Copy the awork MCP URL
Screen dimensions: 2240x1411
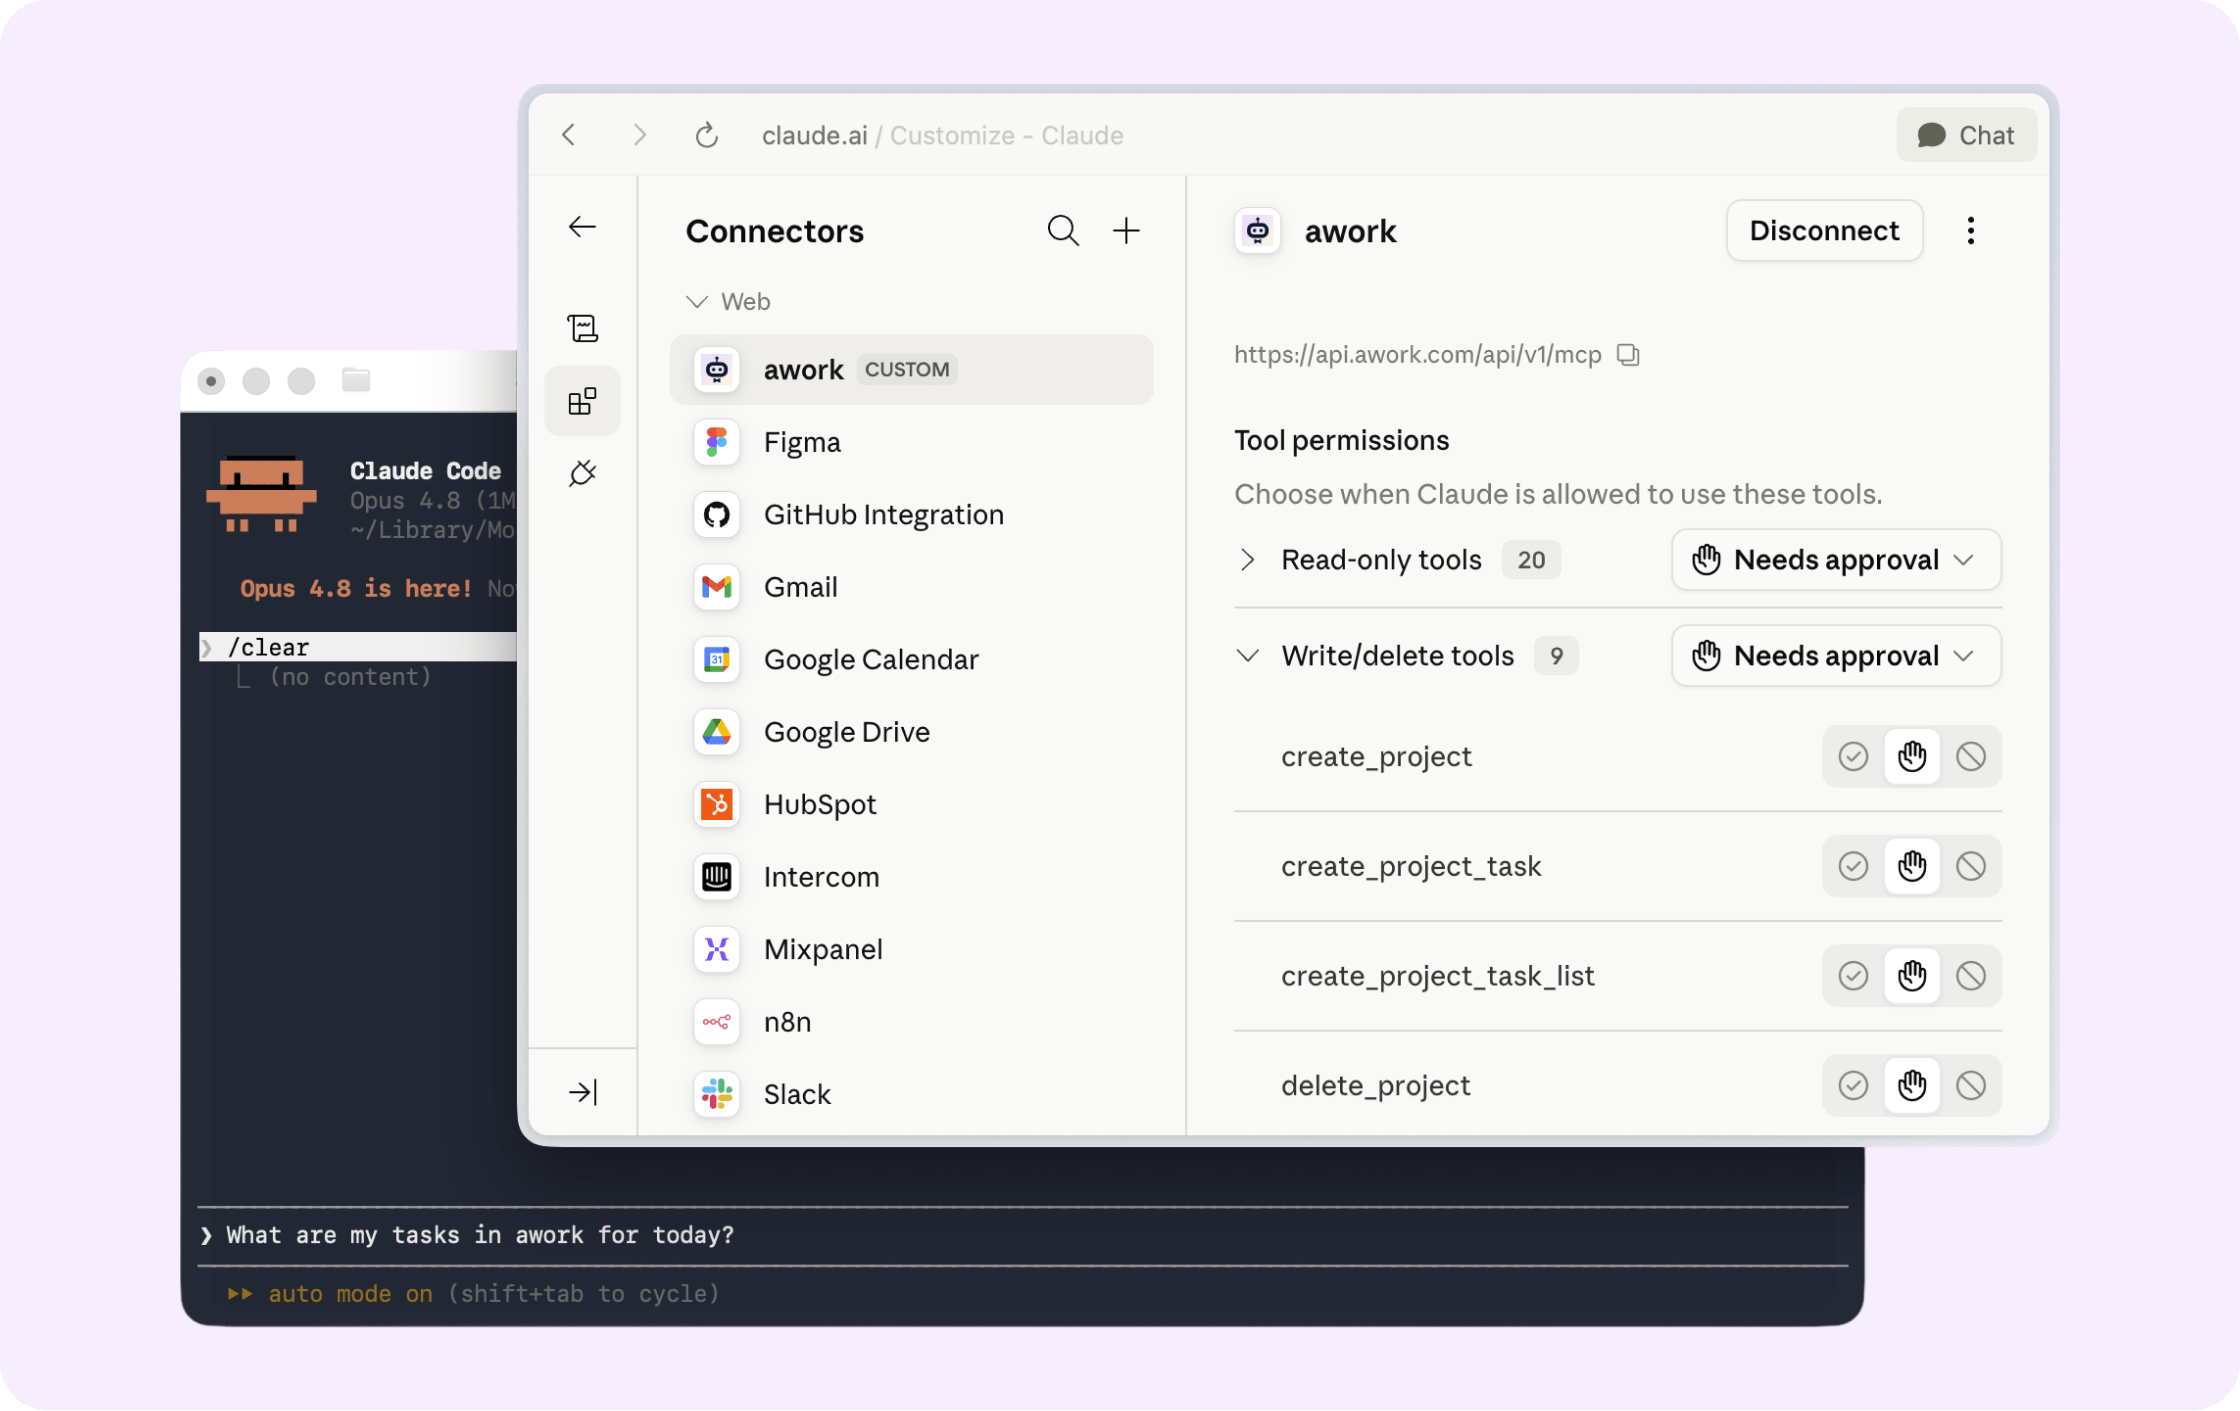pyautogui.click(x=1628, y=355)
